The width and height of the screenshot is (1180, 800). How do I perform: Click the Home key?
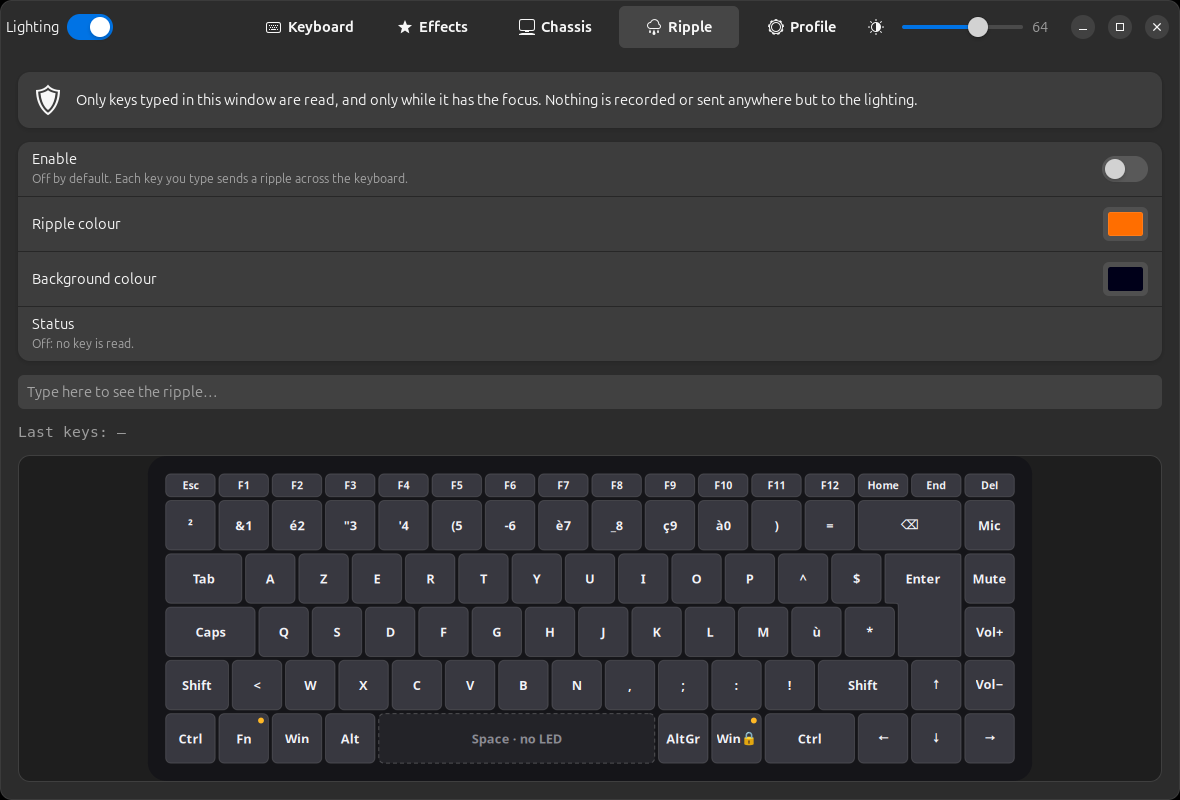click(883, 485)
